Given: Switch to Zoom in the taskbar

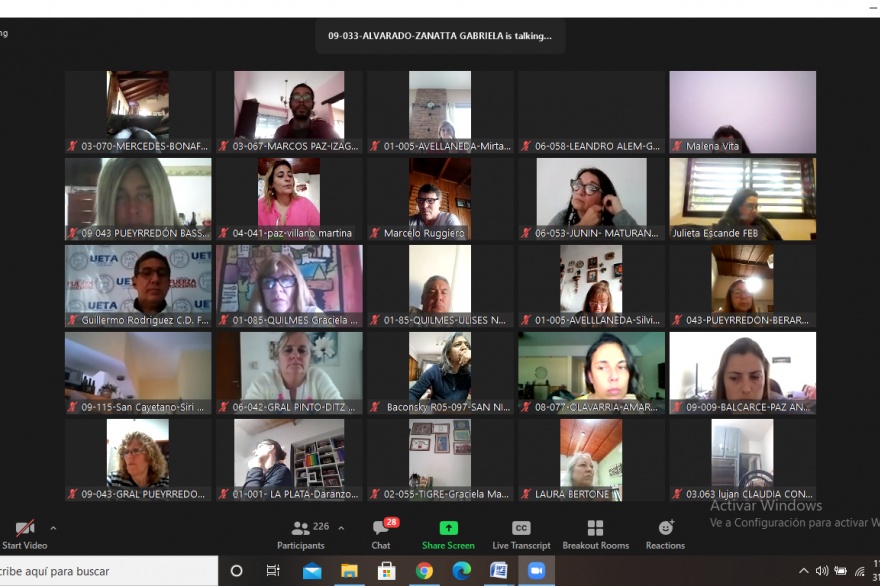Looking at the screenshot, I should (537, 571).
